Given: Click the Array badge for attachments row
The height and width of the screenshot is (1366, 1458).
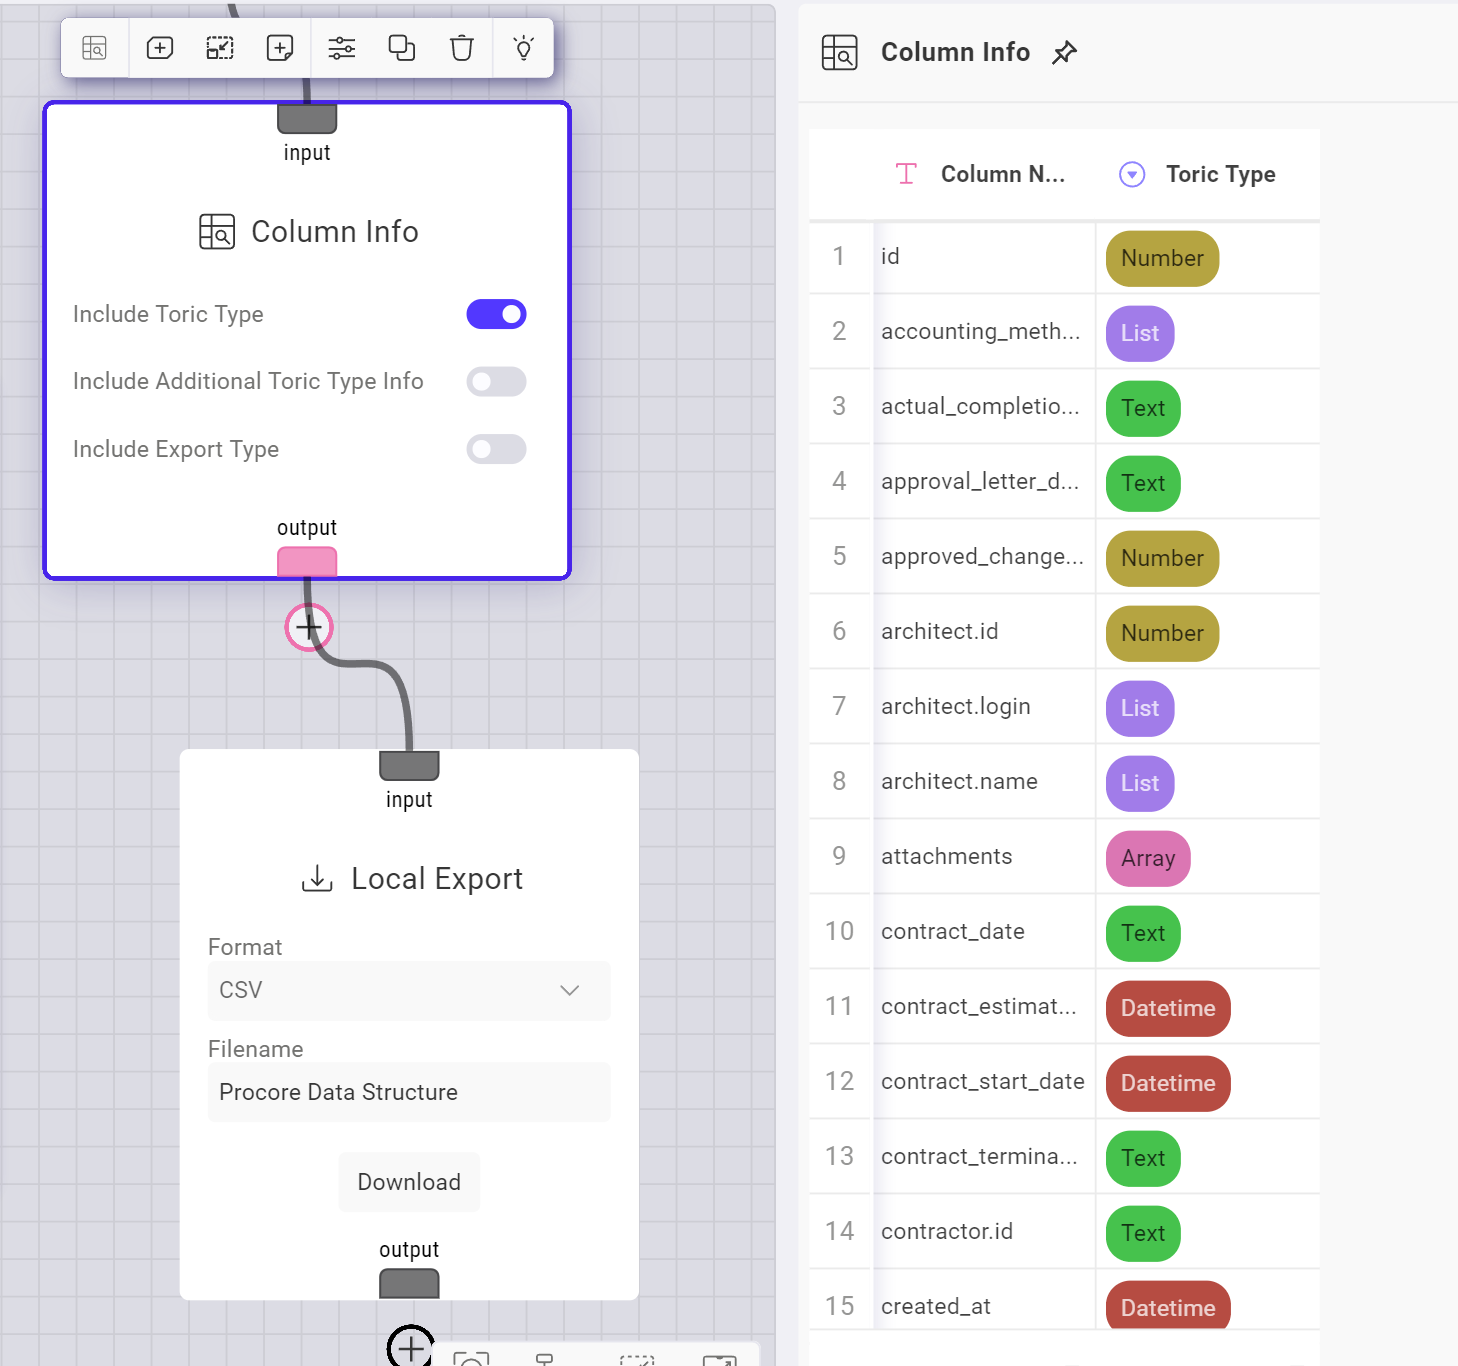Looking at the screenshot, I should coord(1148,859).
